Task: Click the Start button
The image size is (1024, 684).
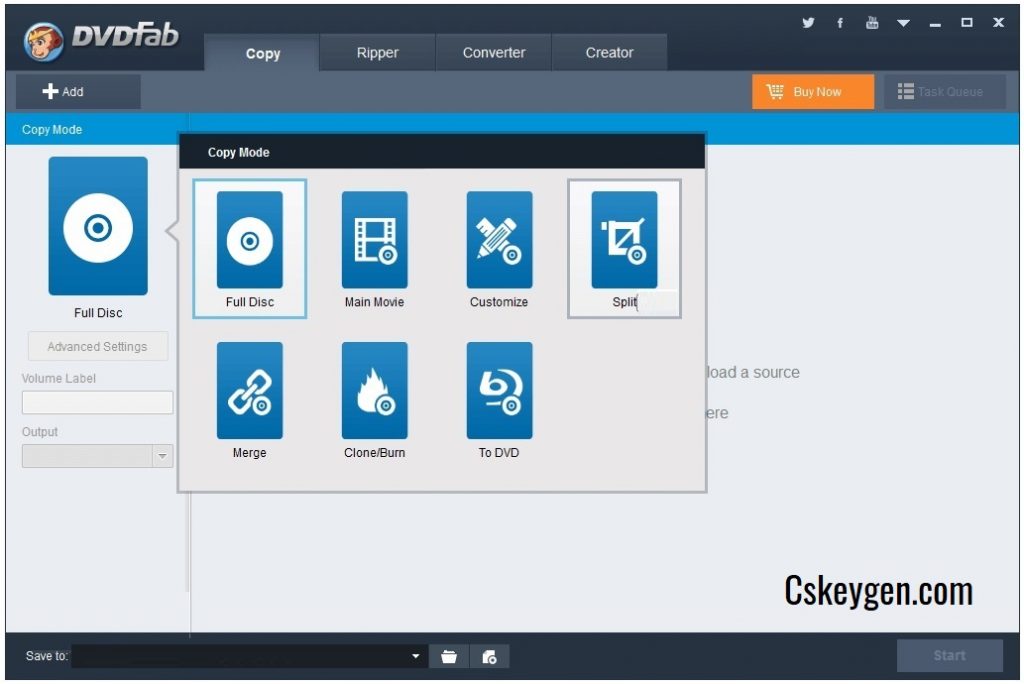Action: pyautogui.click(x=950, y=655)
